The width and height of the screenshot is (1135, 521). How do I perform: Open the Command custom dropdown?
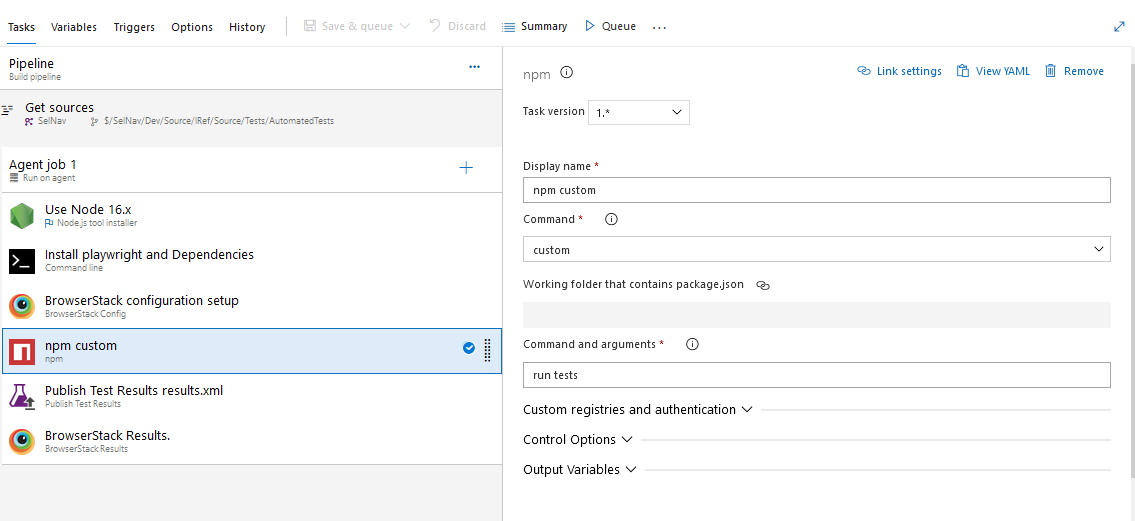[817, 250]
